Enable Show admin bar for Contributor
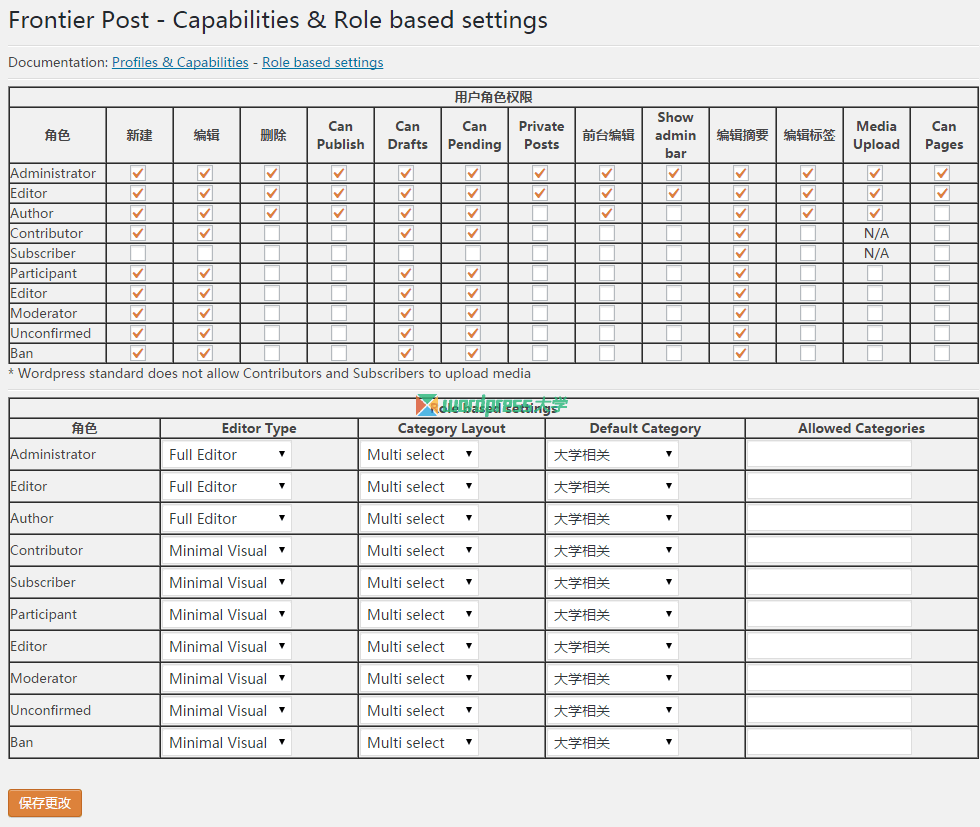The height and width of the screenshot is (827, 980). click(674, 233)
